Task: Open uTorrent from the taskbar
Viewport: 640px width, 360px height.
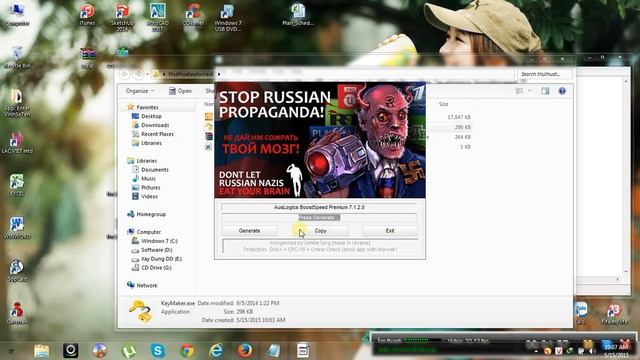Action: tap(129, 351)
